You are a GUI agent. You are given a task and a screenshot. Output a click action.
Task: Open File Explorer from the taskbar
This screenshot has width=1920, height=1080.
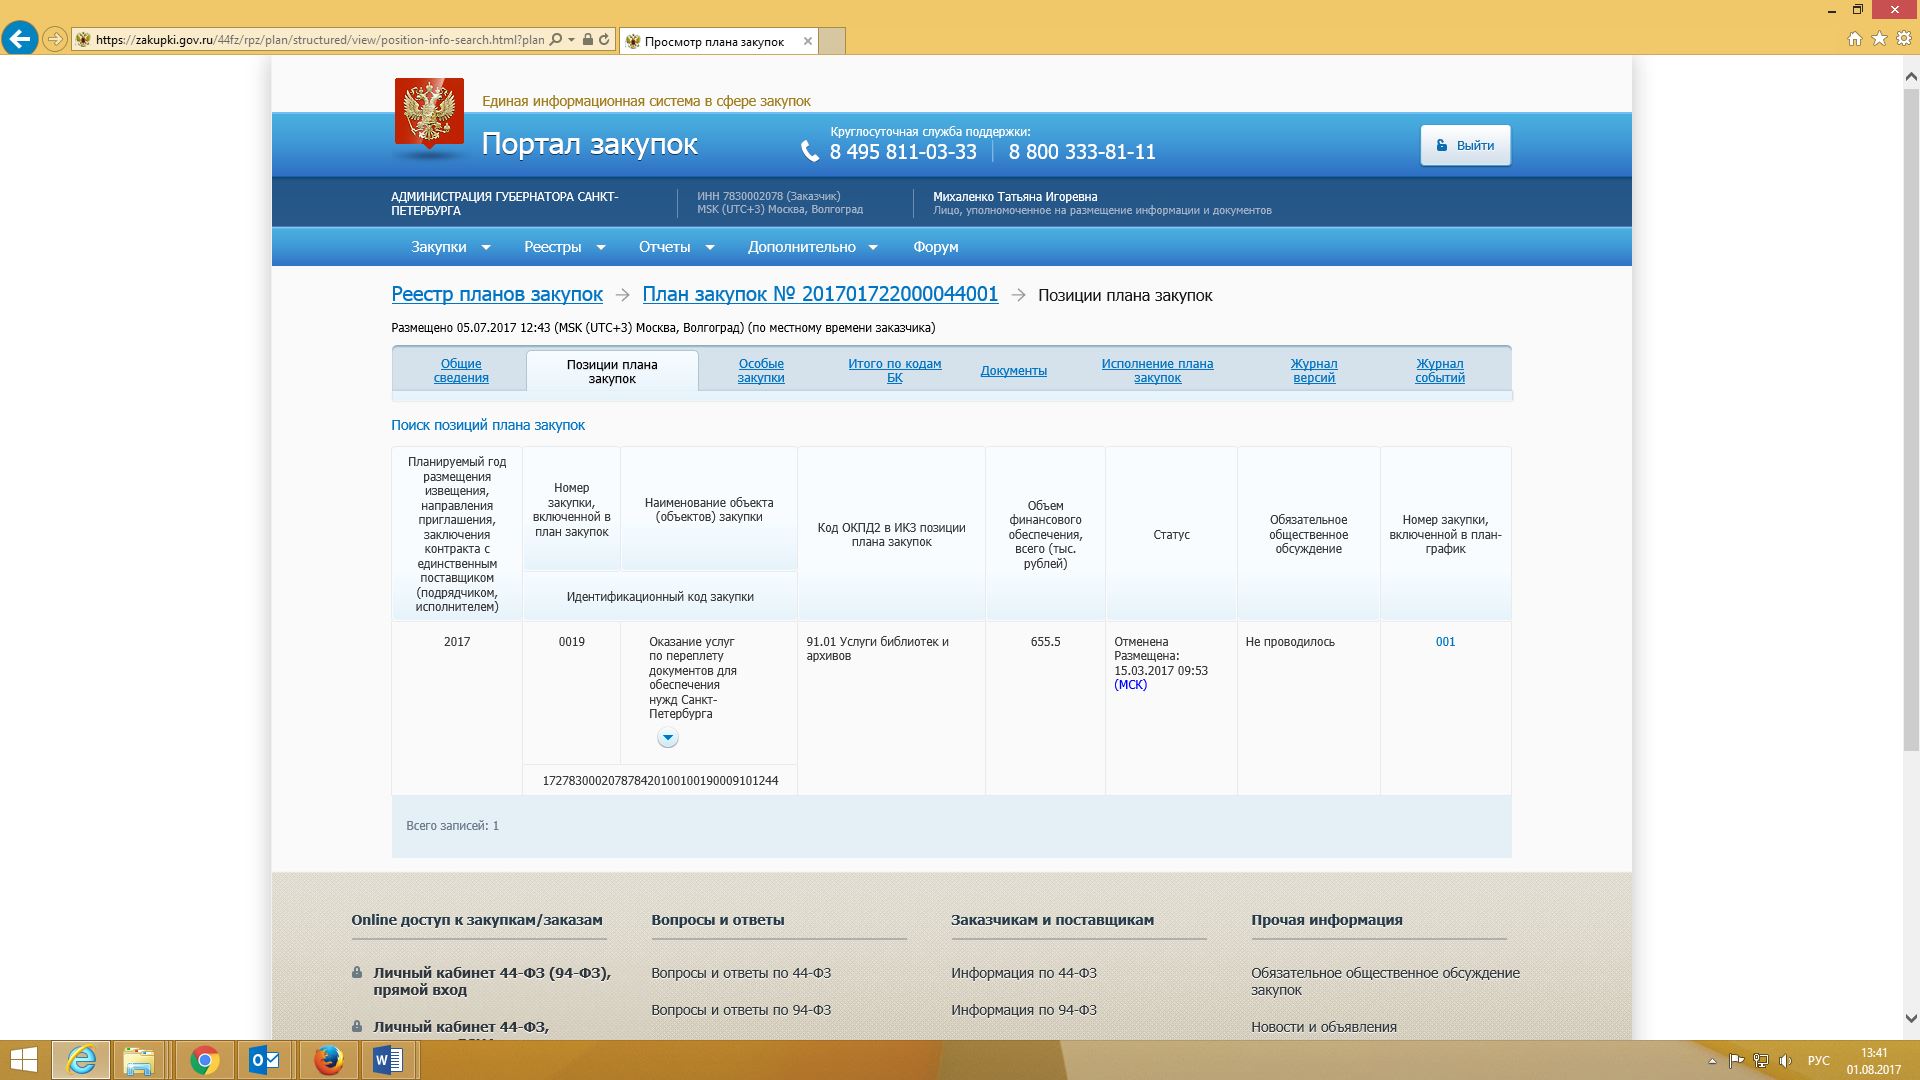[139, 1060]
